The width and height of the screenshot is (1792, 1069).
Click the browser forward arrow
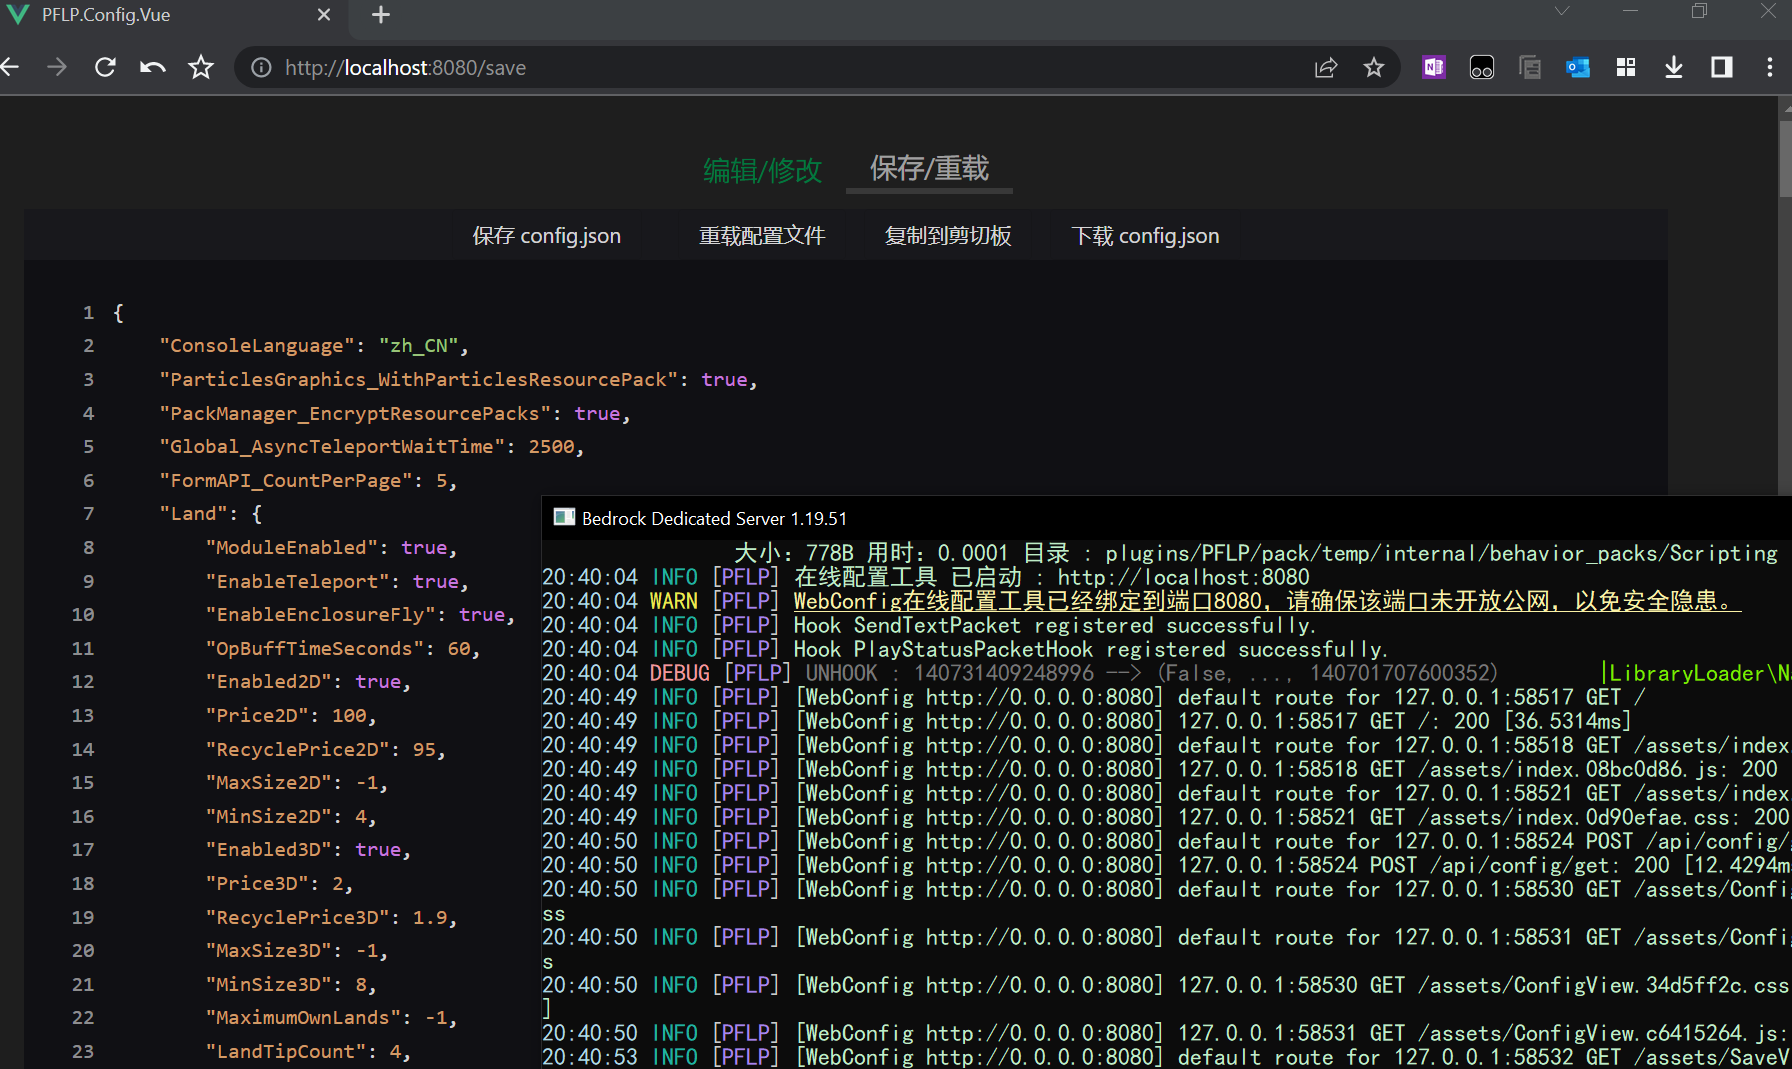pyautogui.click(x=57, y=67)
